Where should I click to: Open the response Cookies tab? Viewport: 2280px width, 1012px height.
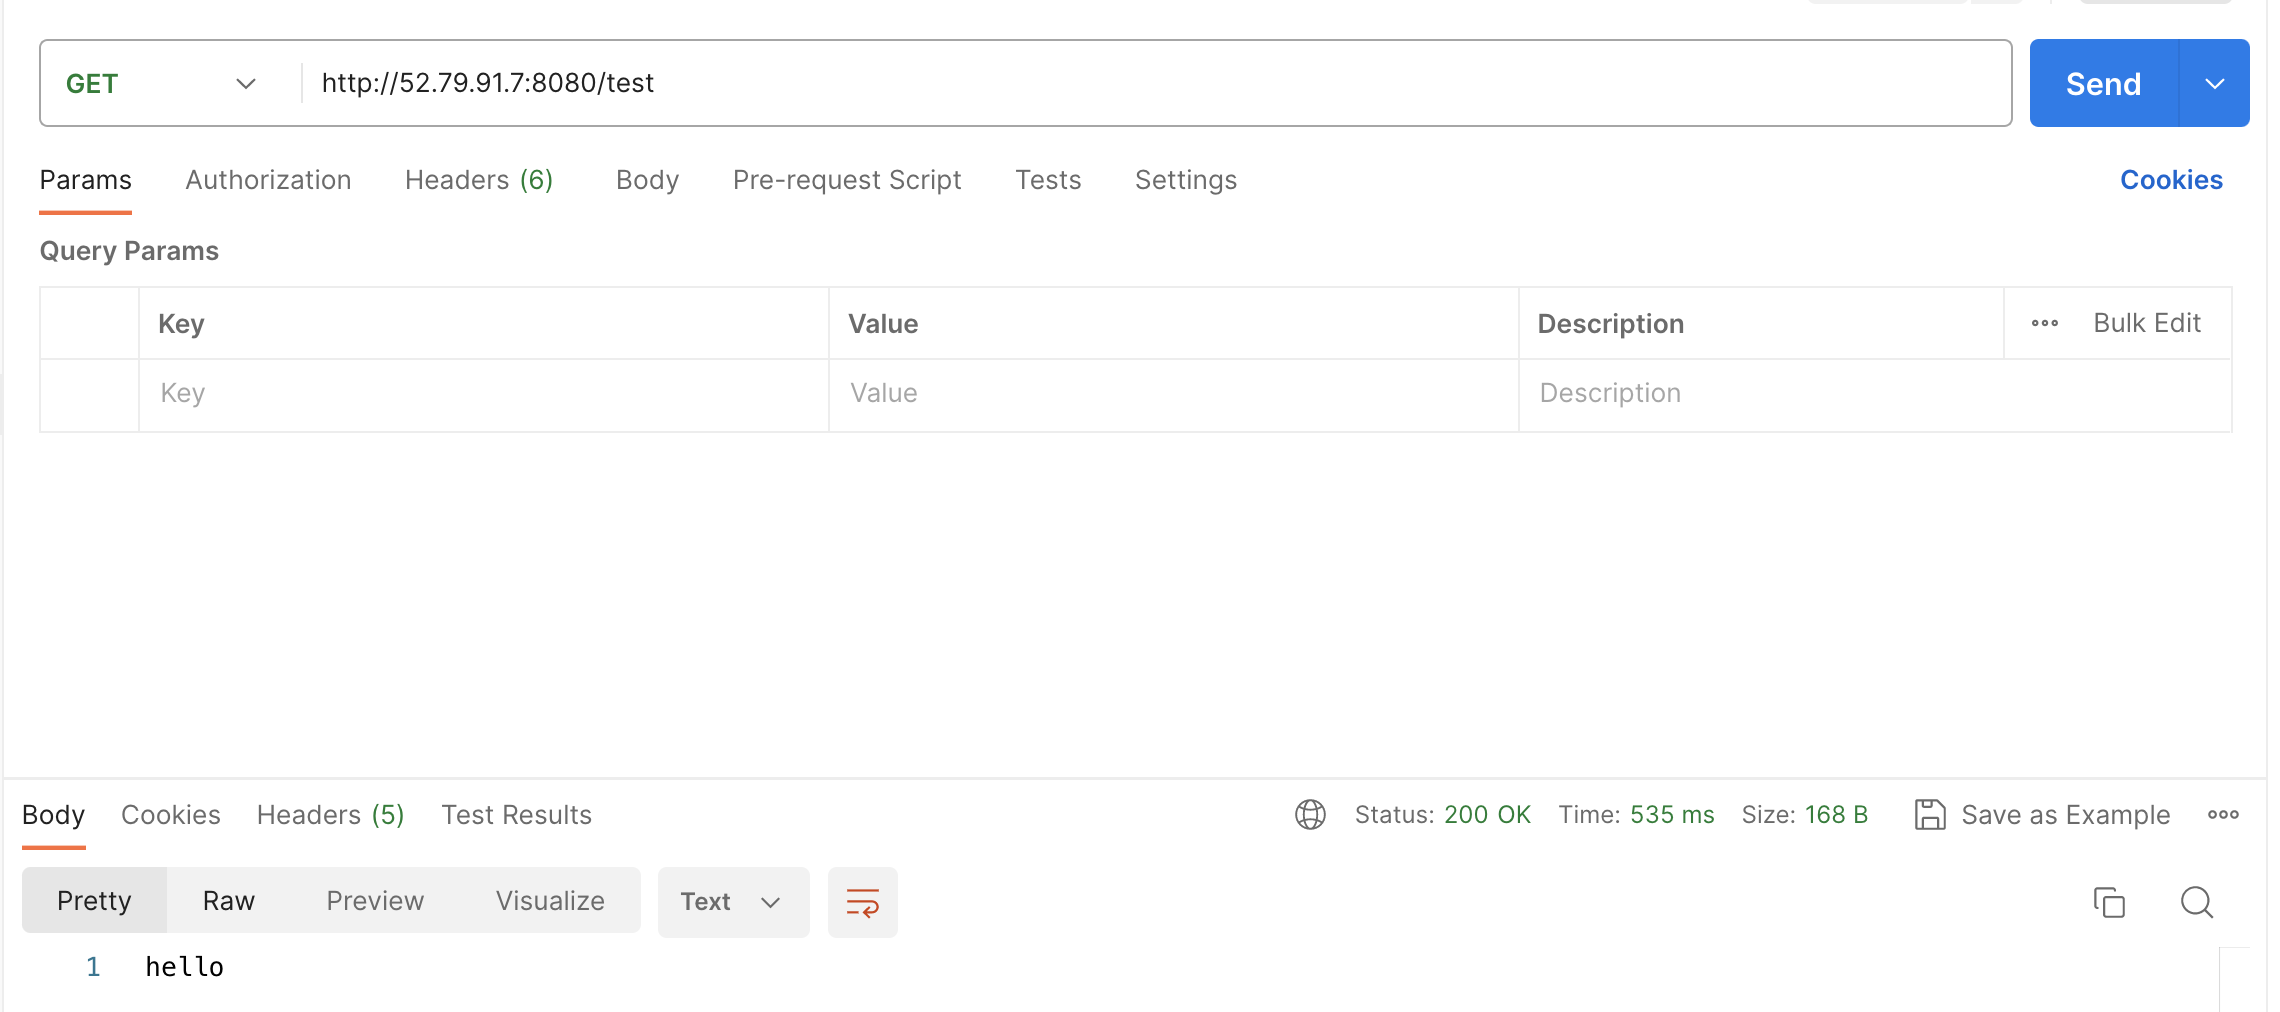point(171,815)
